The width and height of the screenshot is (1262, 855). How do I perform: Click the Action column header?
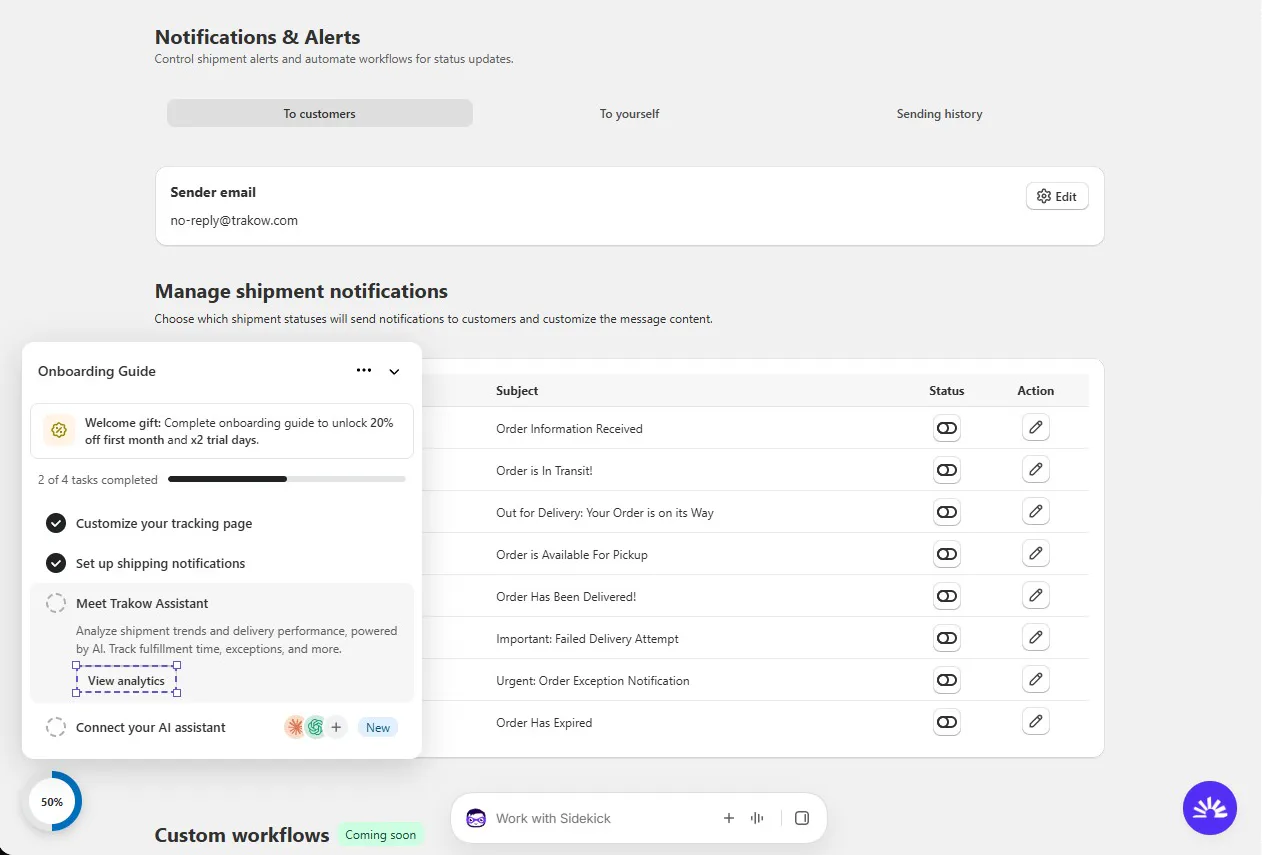click(1036, 390)
